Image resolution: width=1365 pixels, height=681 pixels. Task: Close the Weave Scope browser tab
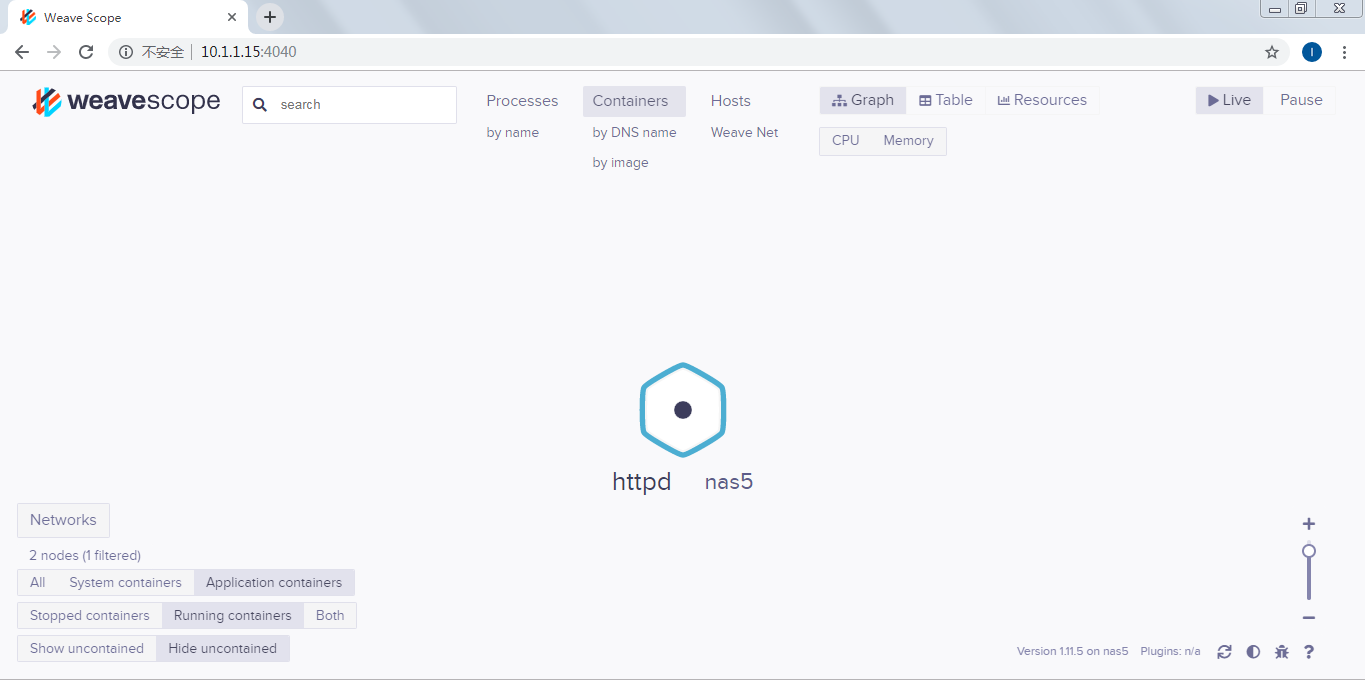232,17
